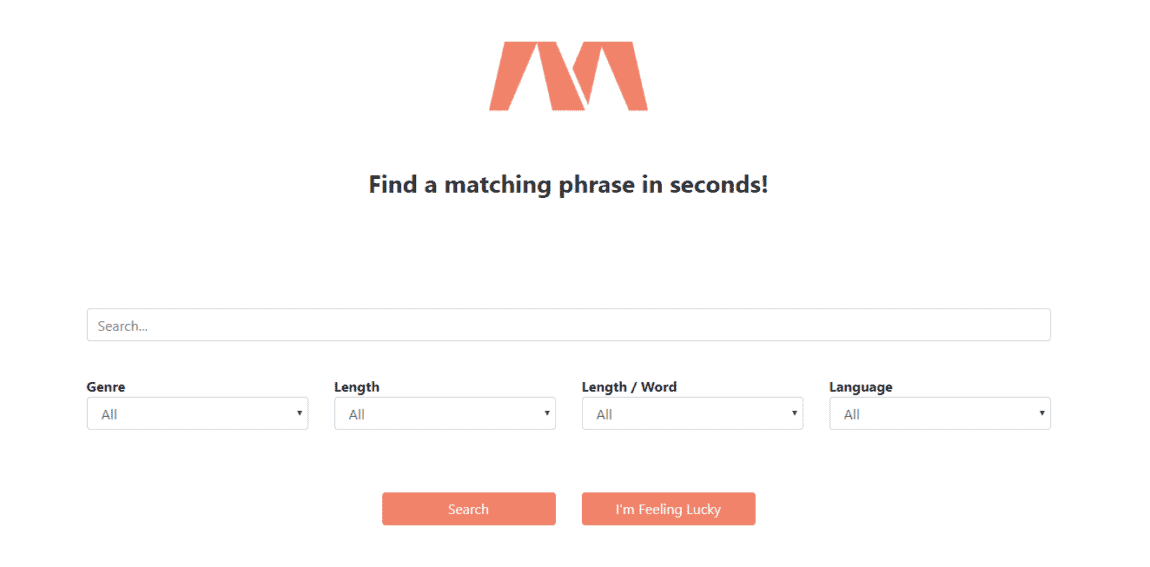Viewport: 1150px width, 567px height.
Task: Open the Length / Word select box
Action: coord(692,414)
